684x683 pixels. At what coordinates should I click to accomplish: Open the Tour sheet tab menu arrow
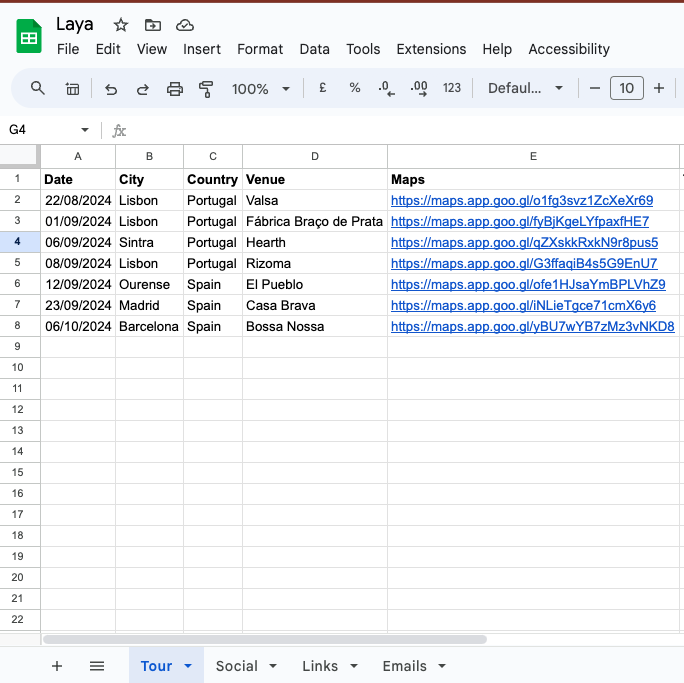click(188, 666)
